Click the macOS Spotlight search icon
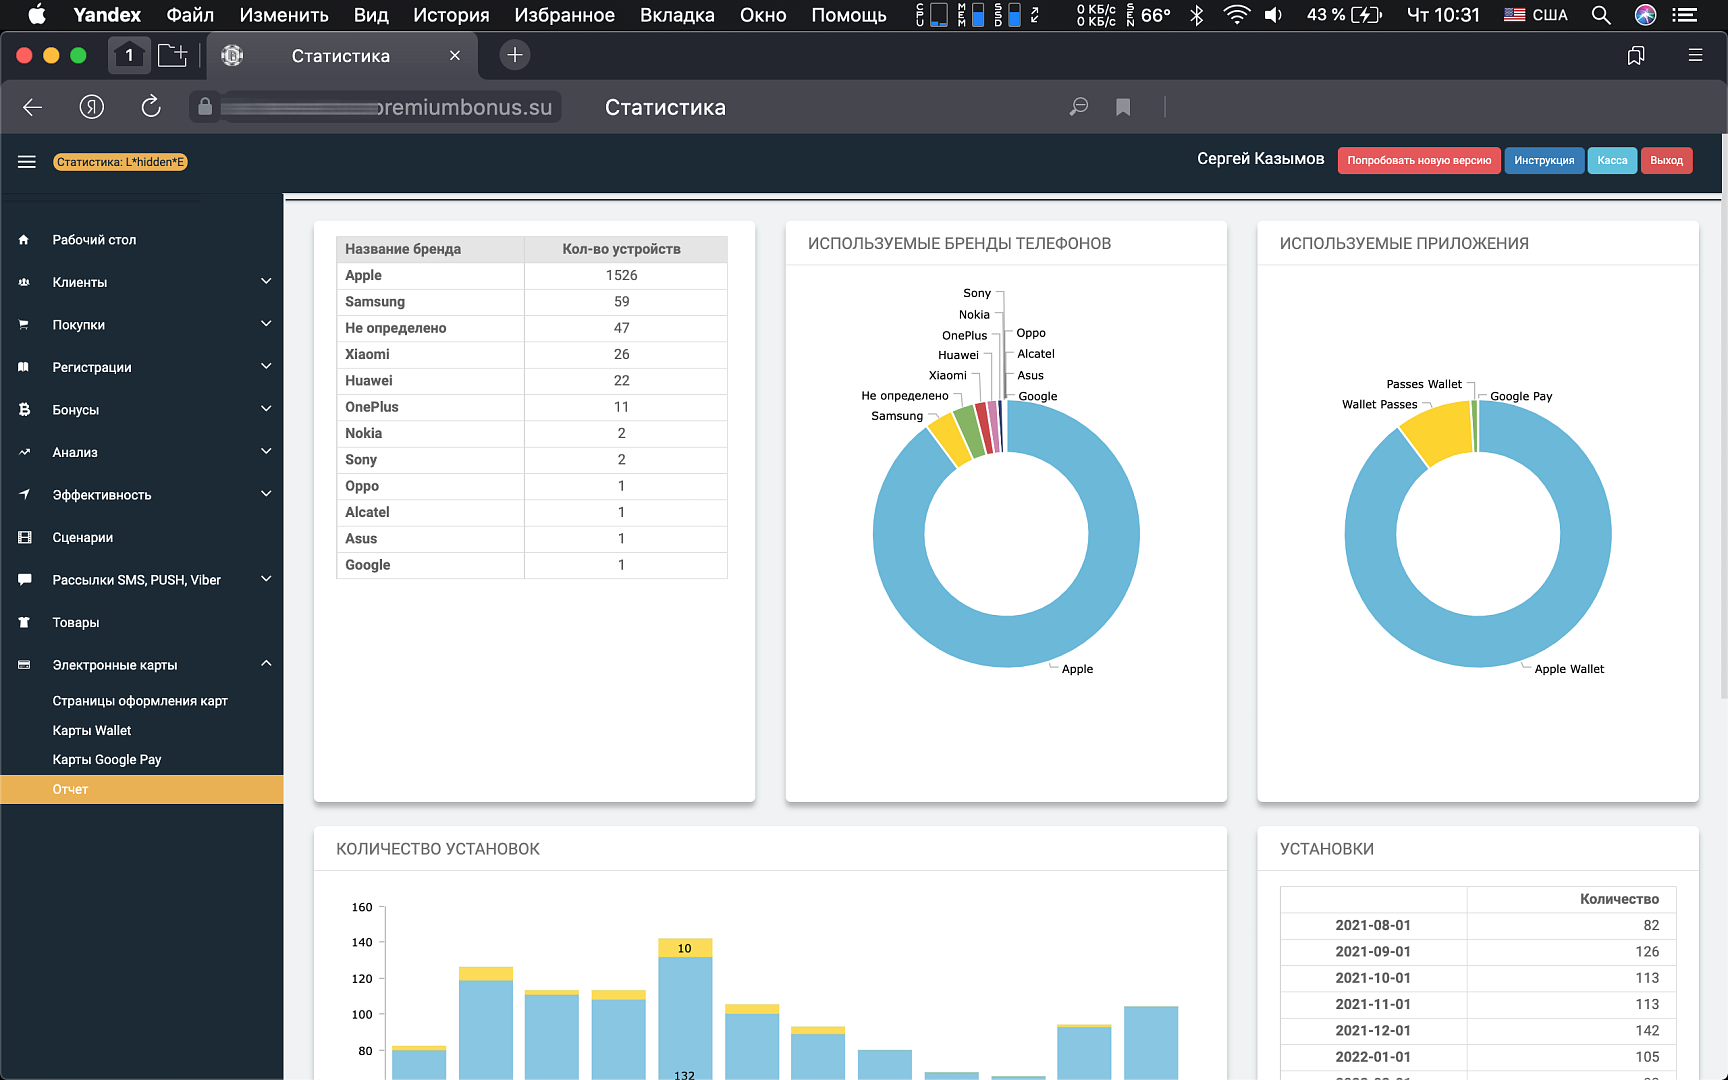The image size is (1728, 1080). (1601, 15)
